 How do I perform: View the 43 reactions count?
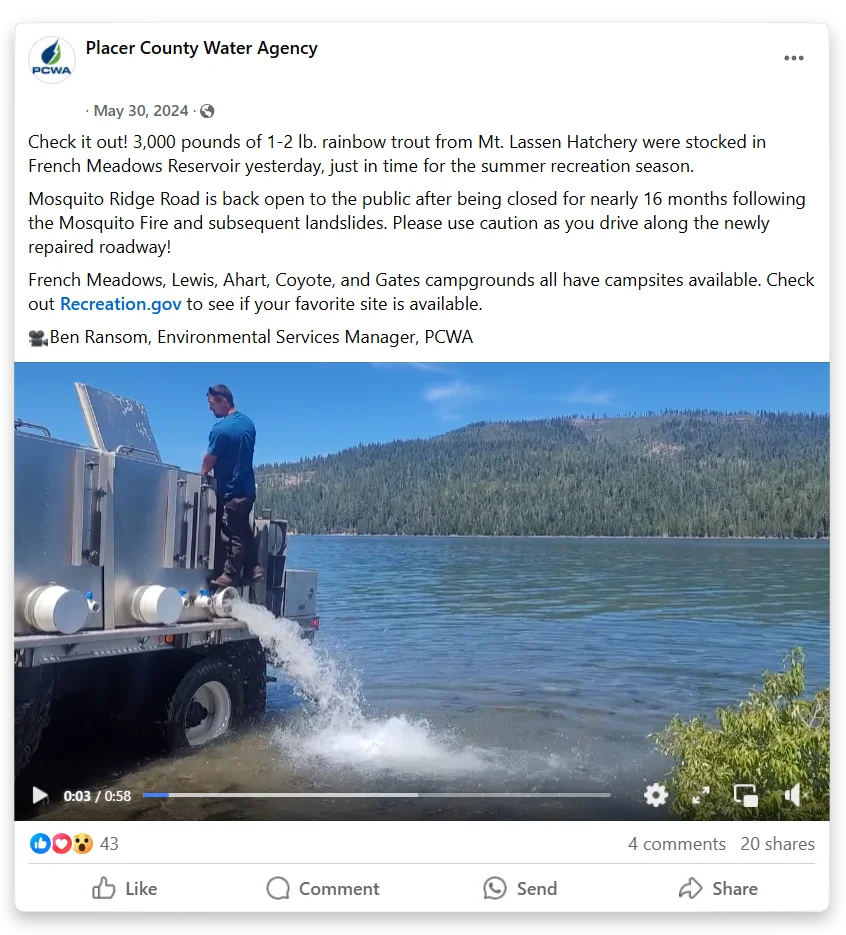[109, 844]
